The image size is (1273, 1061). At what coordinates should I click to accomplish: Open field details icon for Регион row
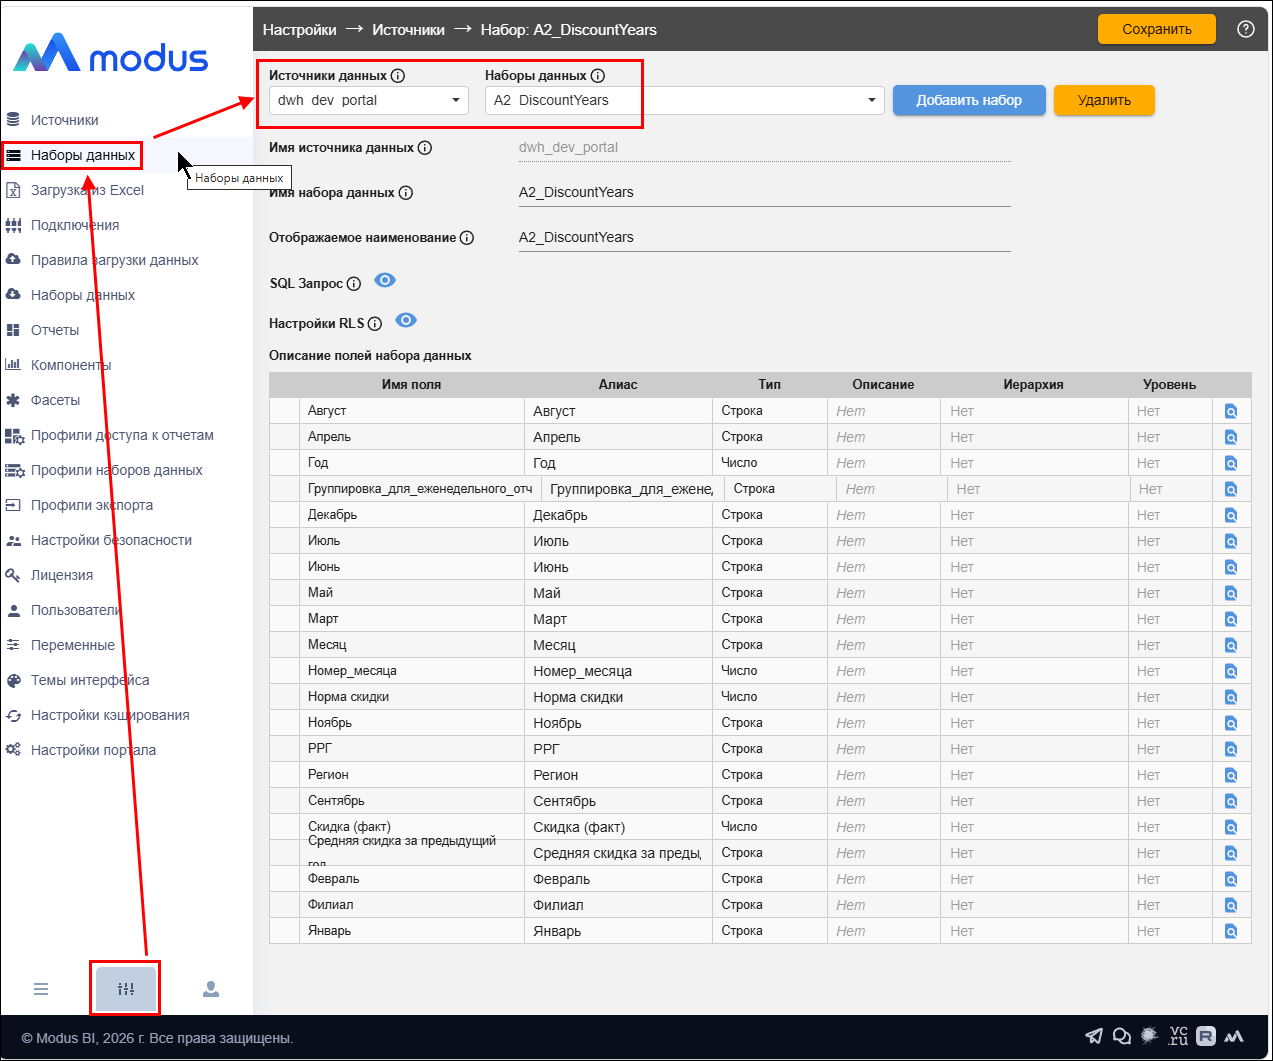coord(1231,775)
